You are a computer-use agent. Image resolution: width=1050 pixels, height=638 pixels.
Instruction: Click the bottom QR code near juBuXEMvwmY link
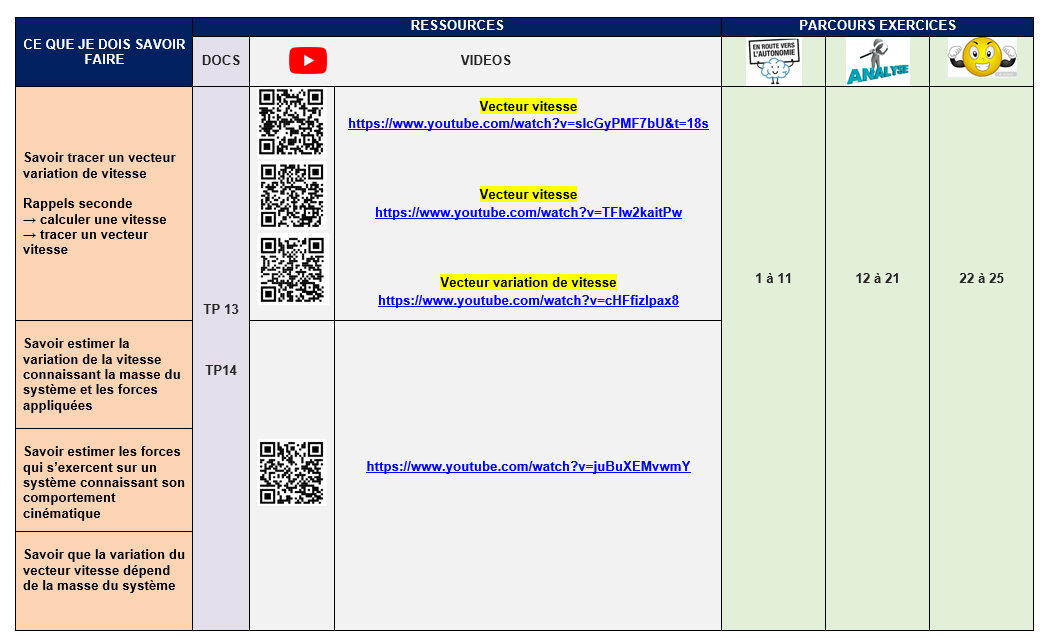tap(291, 473)
